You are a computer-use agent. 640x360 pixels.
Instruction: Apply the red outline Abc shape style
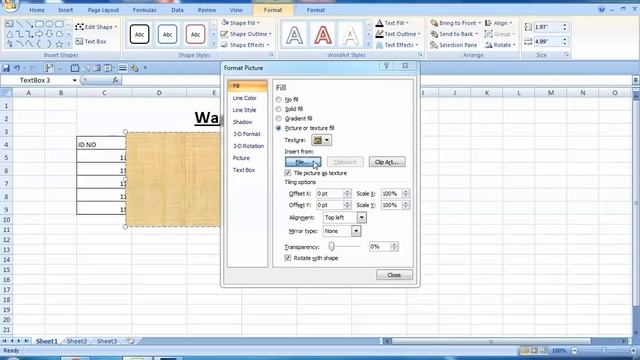click(195, 34)
